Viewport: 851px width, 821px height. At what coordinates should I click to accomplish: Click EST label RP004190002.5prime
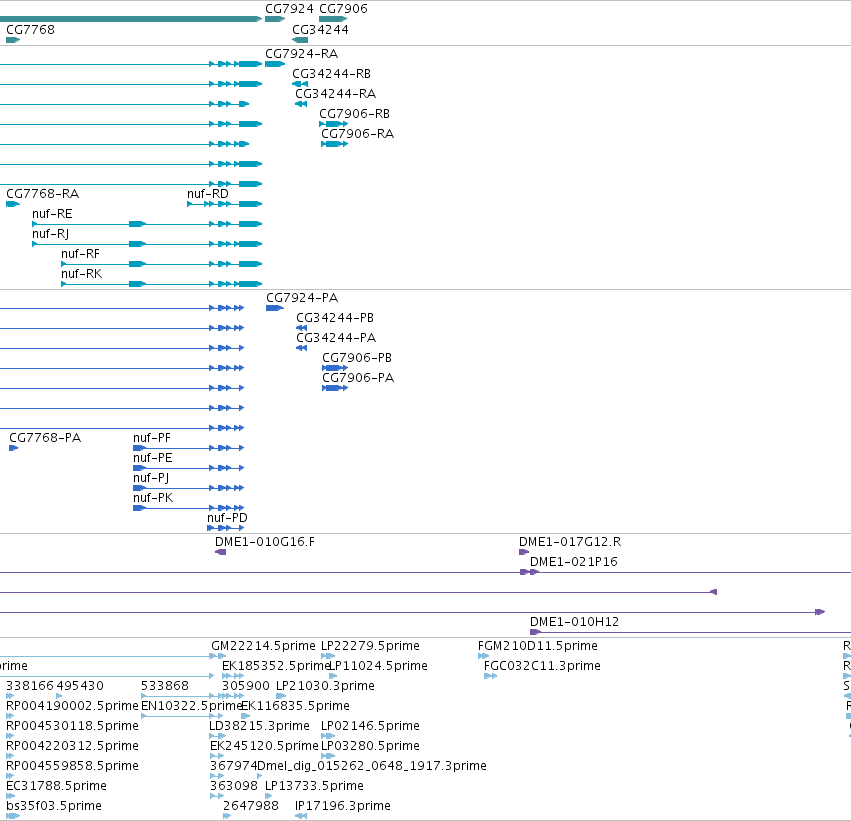pyautogui.click(x=72, y=707)
